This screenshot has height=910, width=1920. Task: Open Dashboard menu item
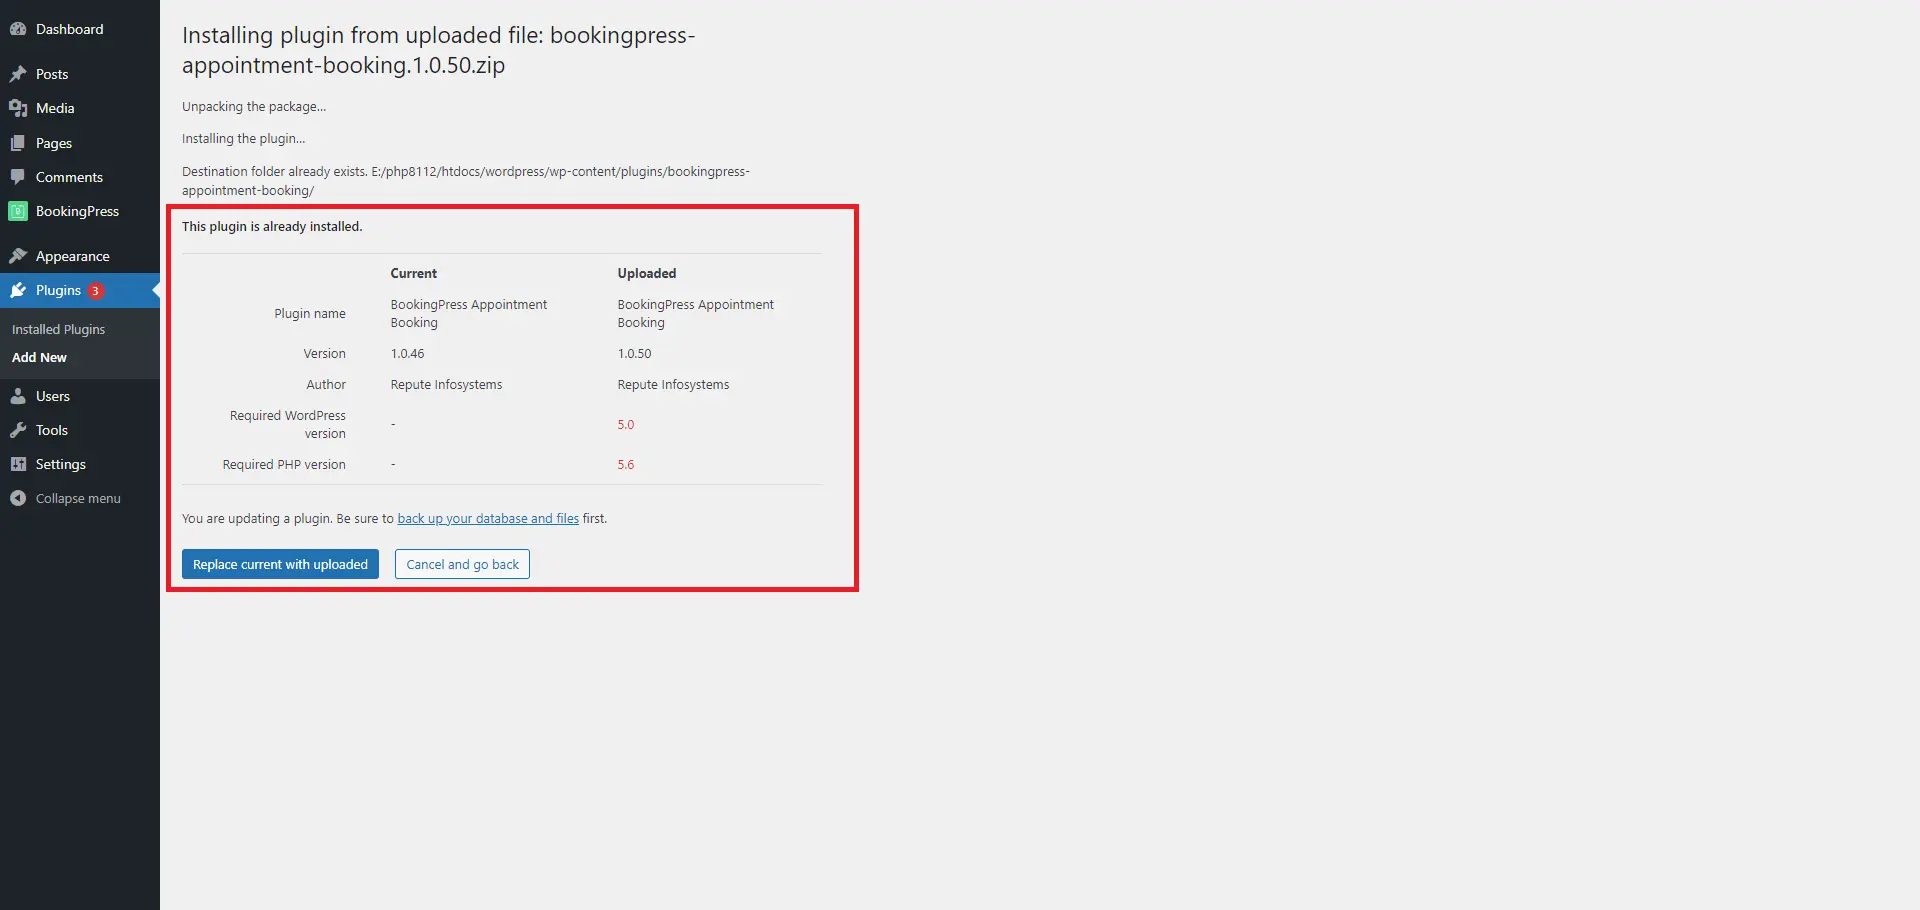tap(80, 29)
